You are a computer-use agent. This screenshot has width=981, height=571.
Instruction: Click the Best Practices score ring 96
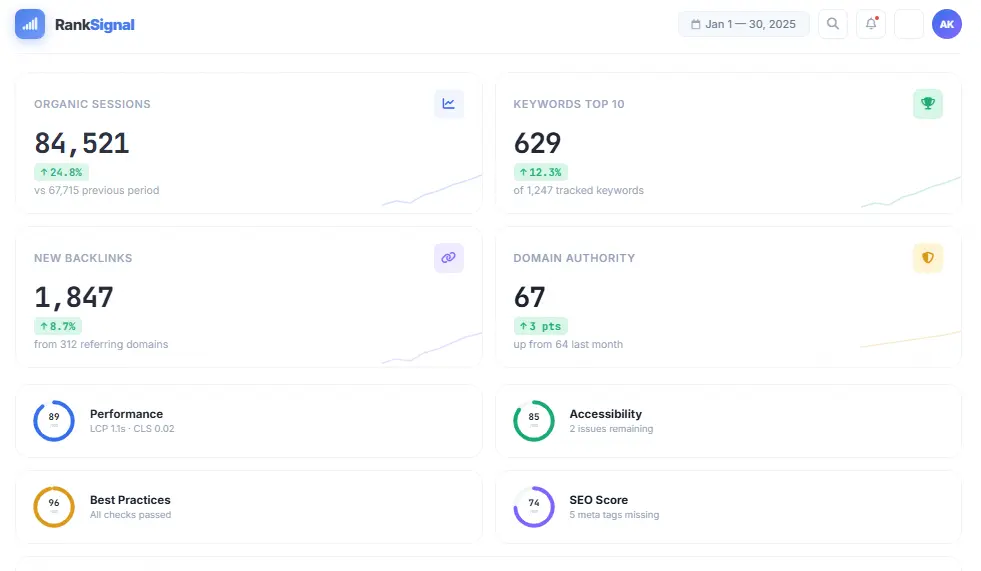[x=54, y=507]
